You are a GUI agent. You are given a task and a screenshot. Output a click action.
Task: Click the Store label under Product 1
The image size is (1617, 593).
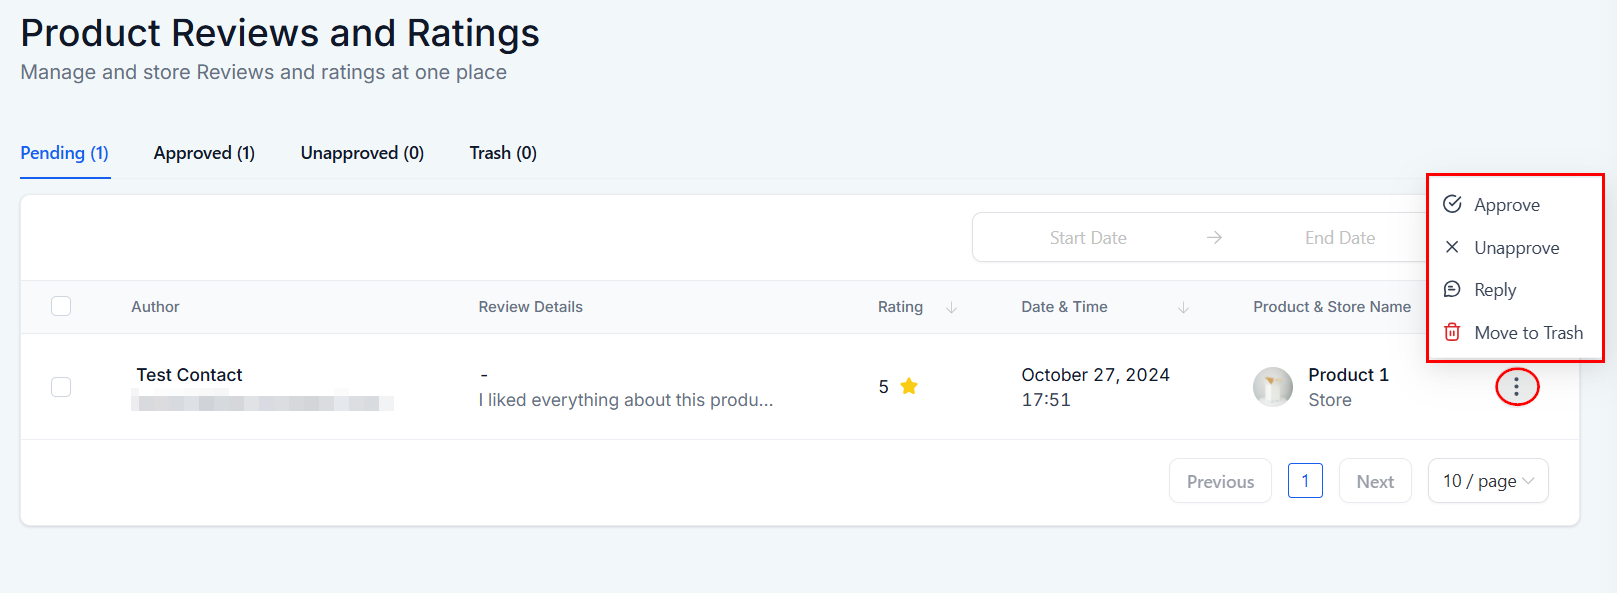pyautogui.click(x=1330, y=400)
